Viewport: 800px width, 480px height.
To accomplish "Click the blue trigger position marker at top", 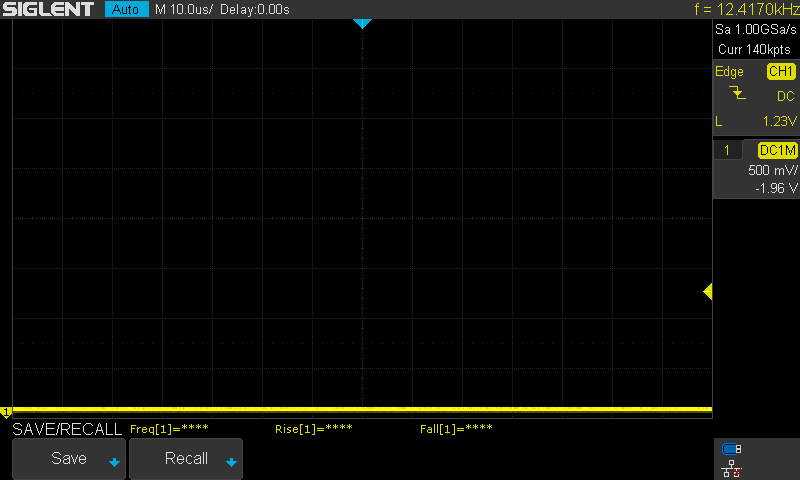I will coord(362,23).
